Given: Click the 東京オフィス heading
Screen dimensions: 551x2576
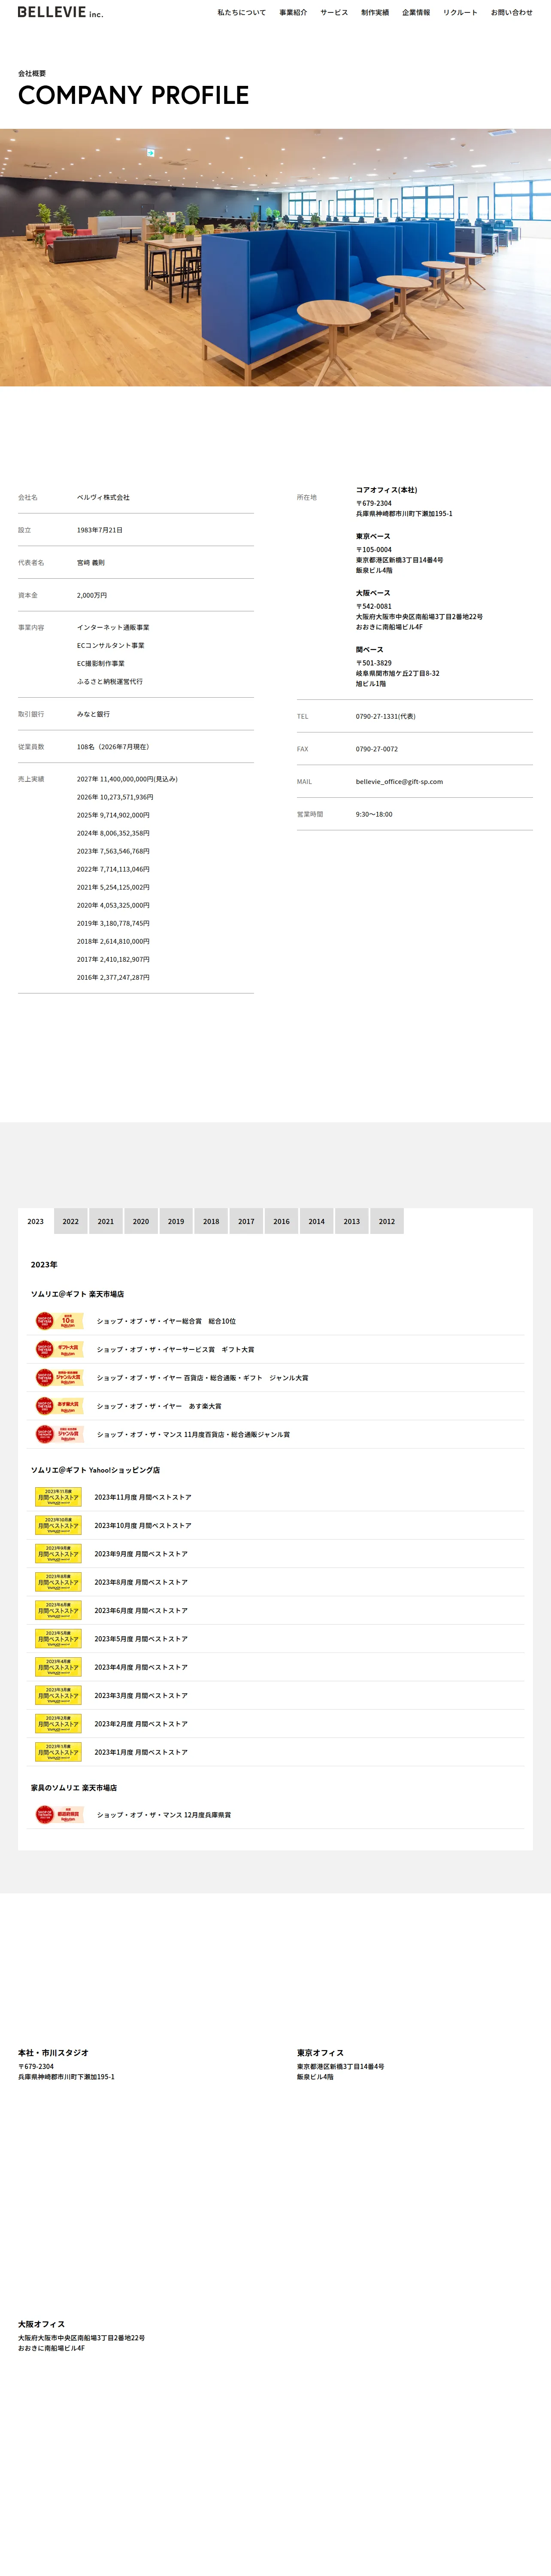Looking at the screenshot, I should (320, 2053).
